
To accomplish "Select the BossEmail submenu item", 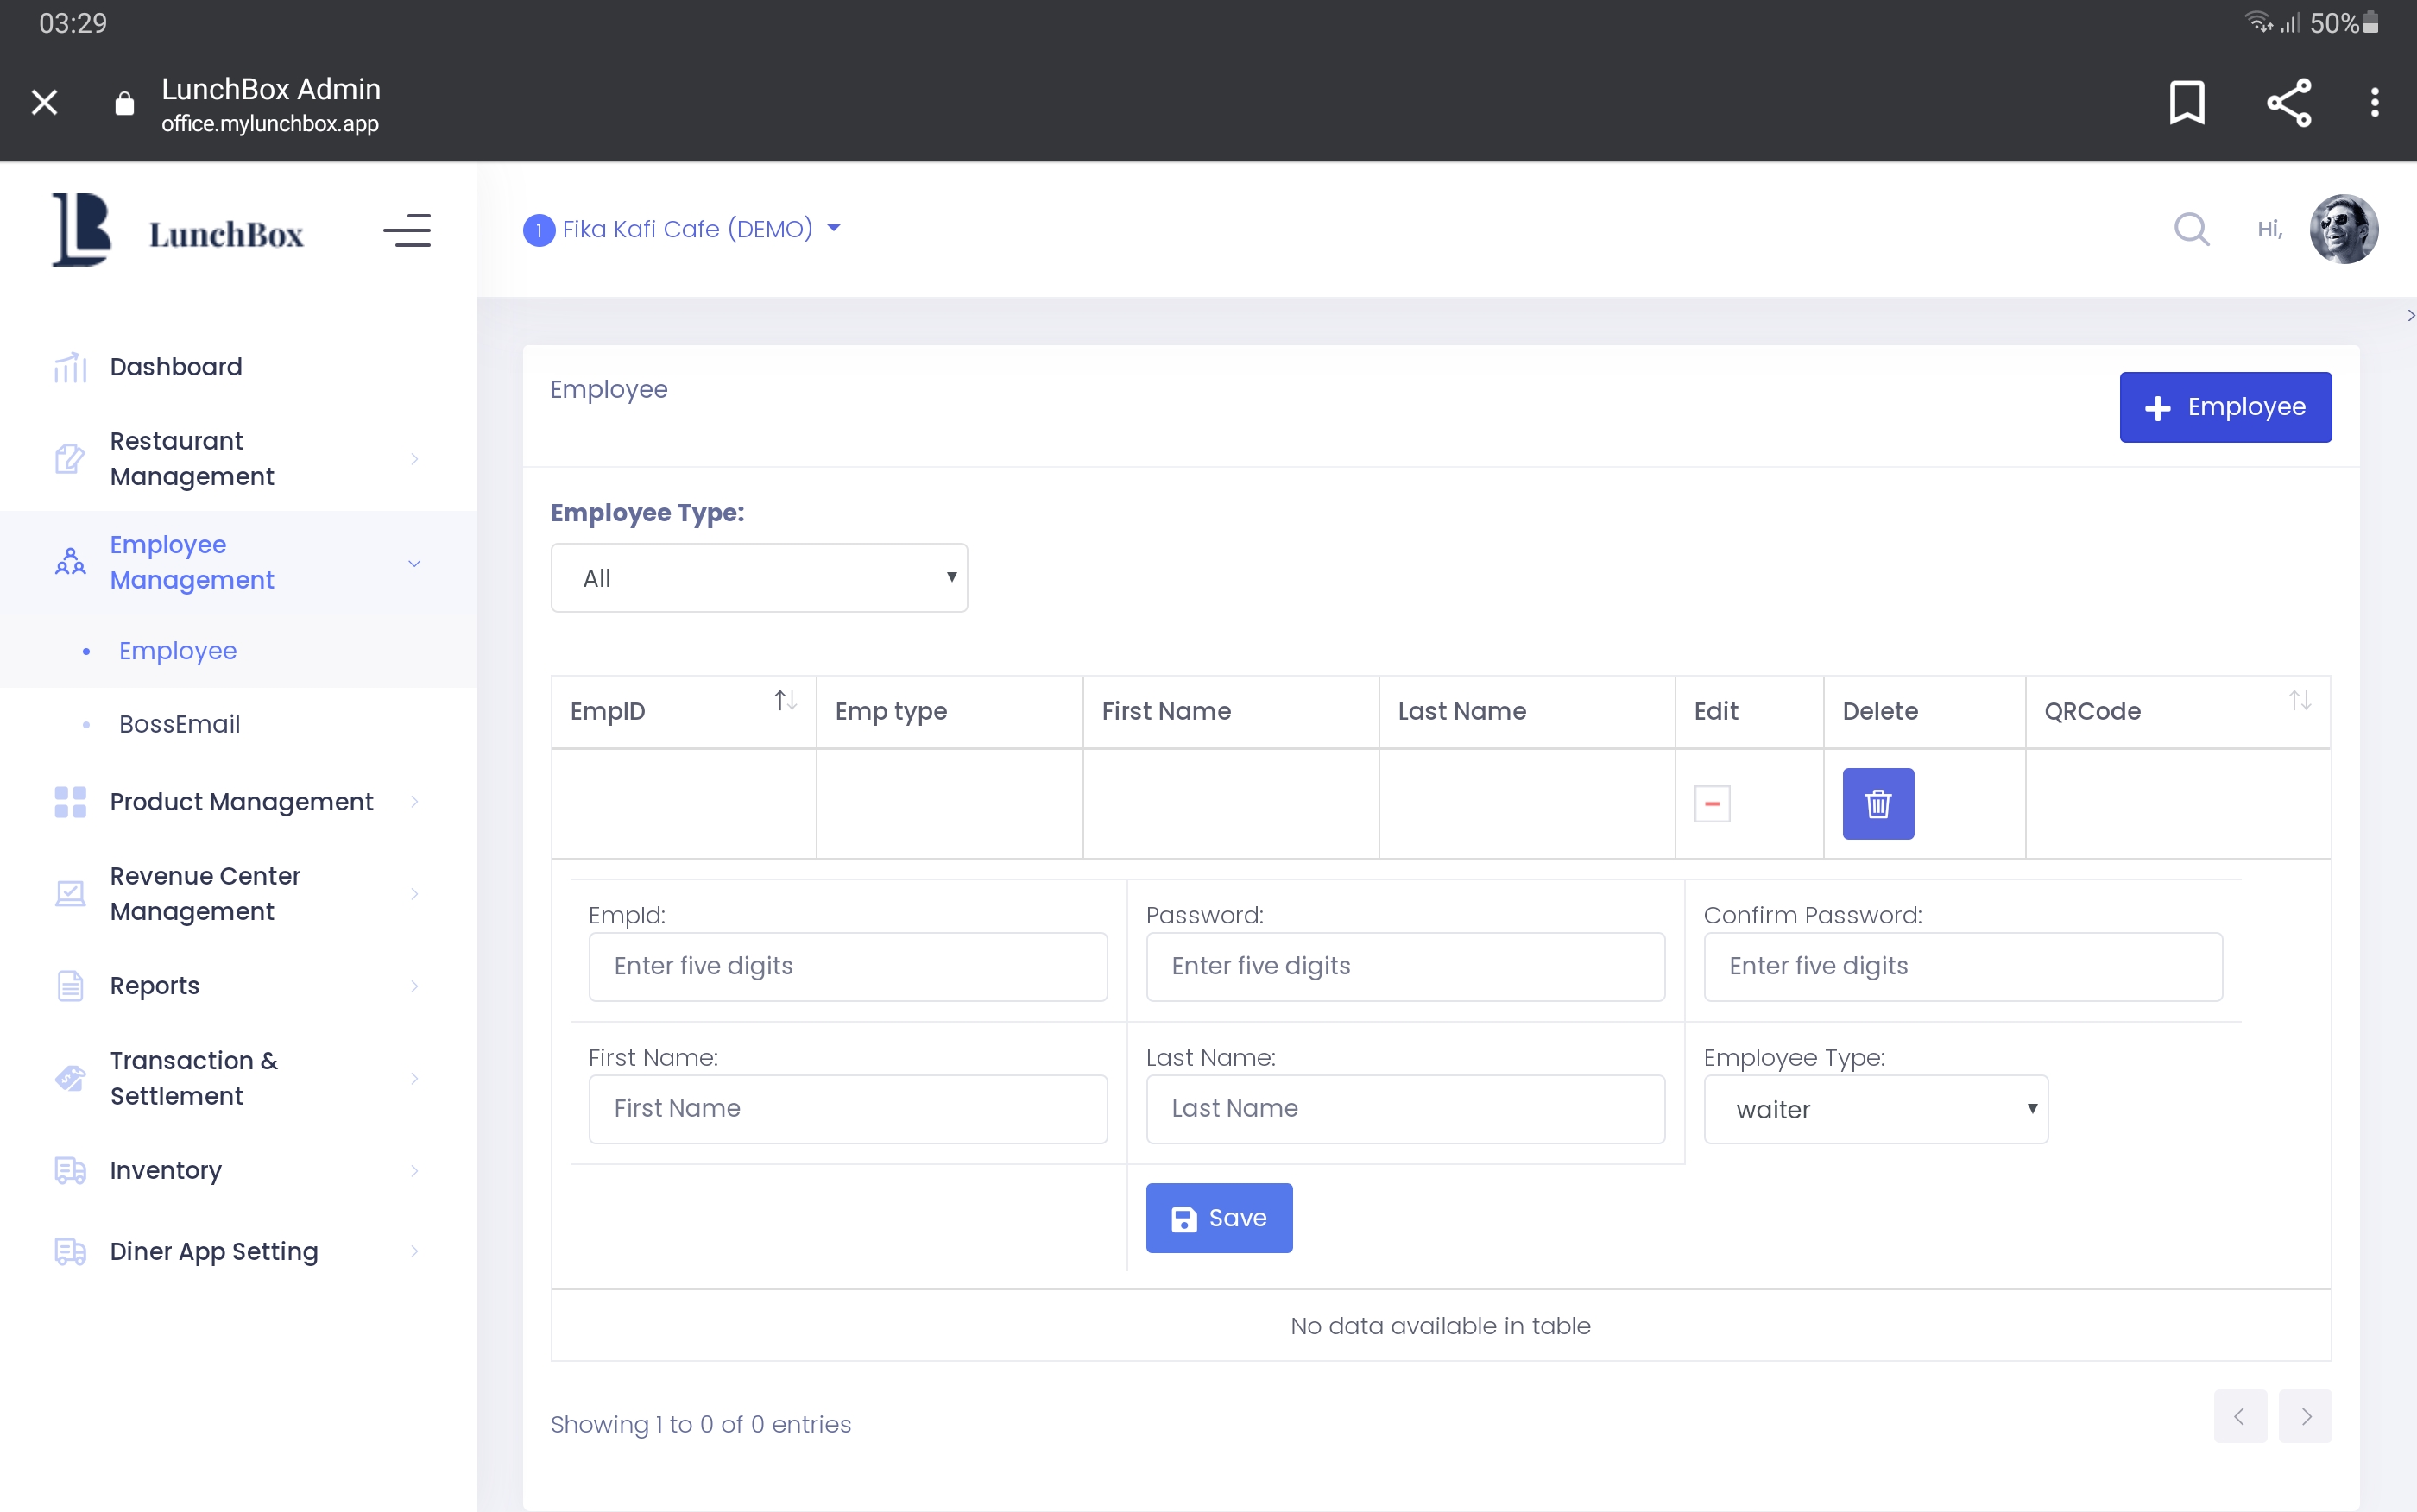I will [179, 724].
